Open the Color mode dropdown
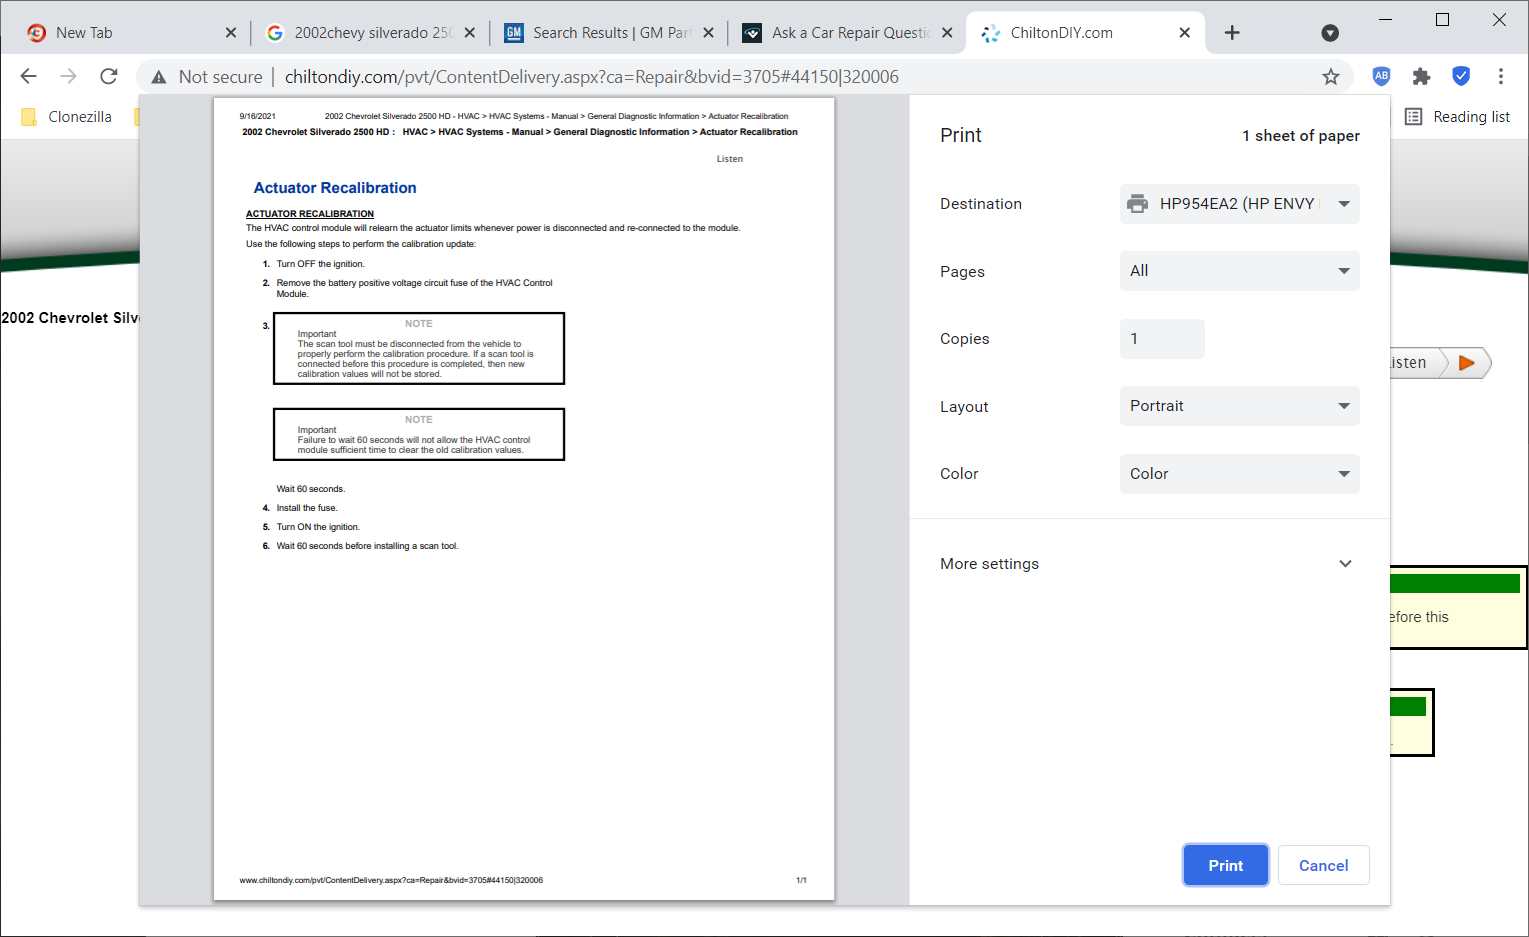Image resolution: width=1529 pixels, height=937 pixels. point(1240,474)
